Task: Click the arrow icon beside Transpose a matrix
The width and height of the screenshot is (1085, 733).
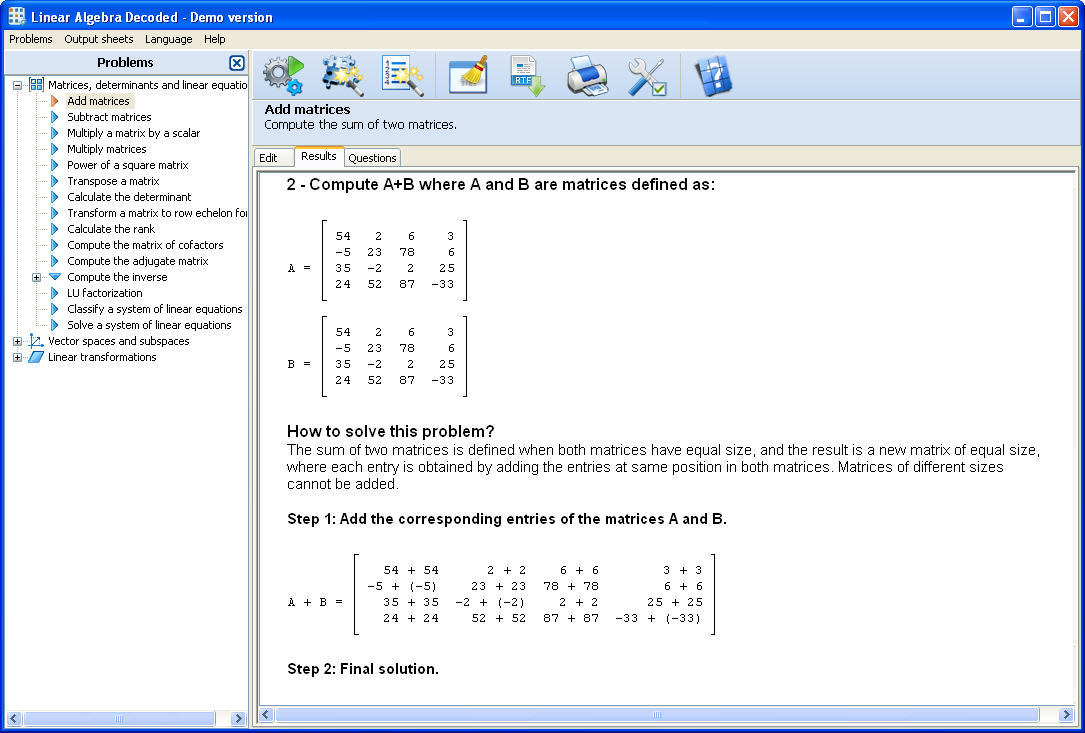Action: [x=55, y=181]
